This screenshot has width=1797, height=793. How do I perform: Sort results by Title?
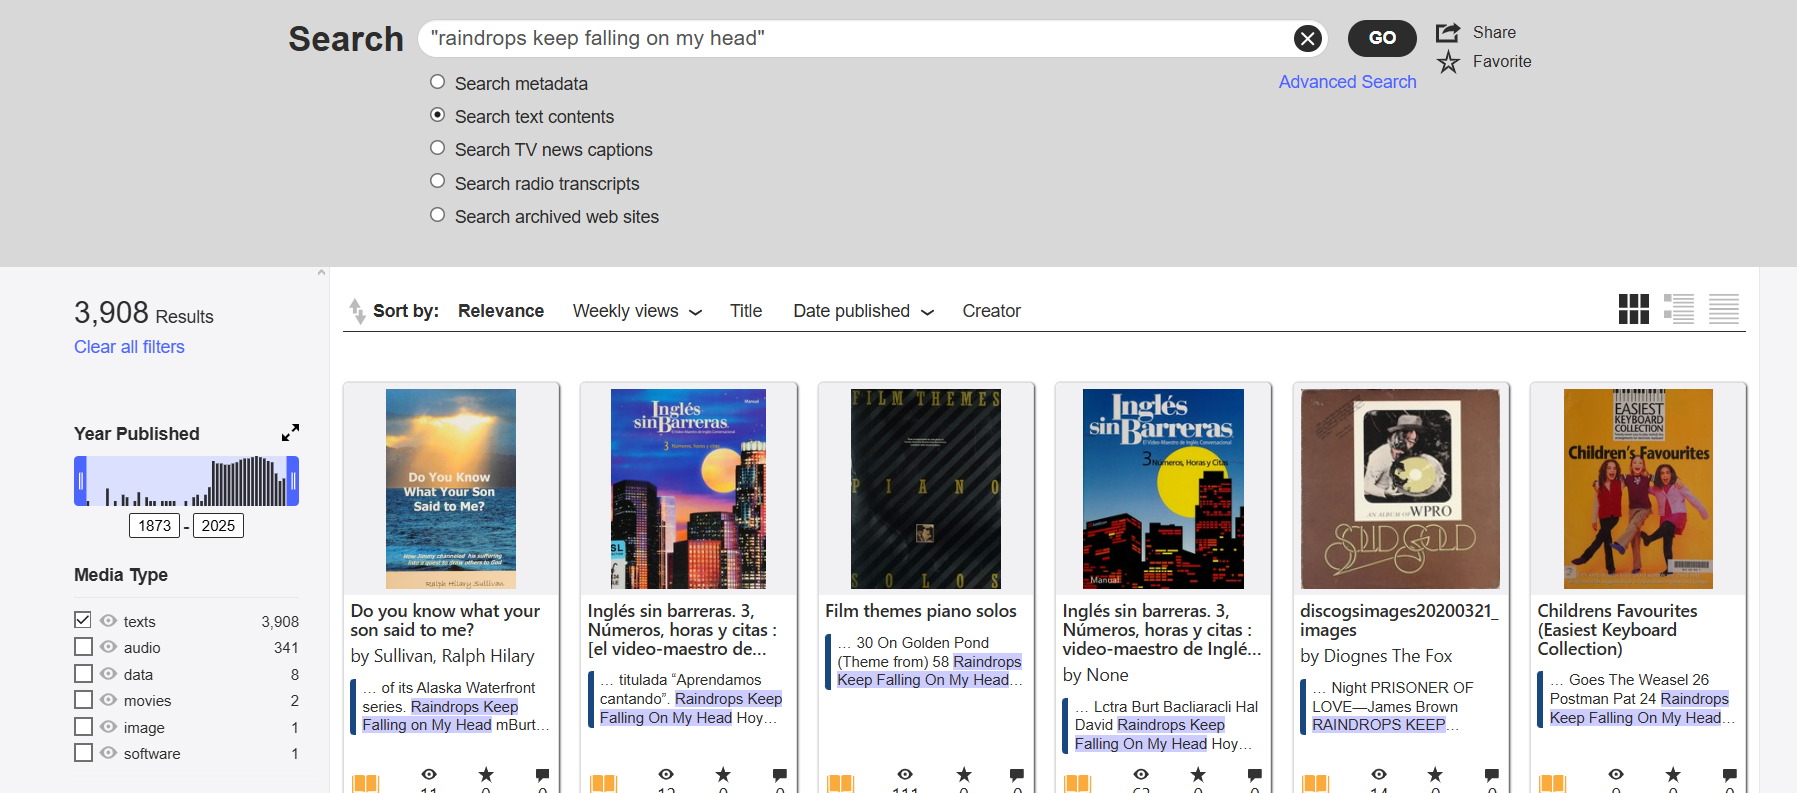click(x=746, y=311)
